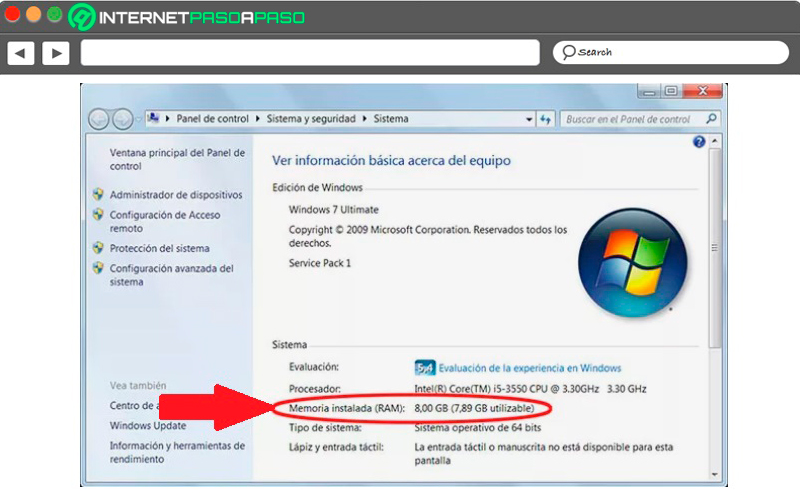Click the Intel(R) Core(TM) i5-3550 processor value

(530, 389)
